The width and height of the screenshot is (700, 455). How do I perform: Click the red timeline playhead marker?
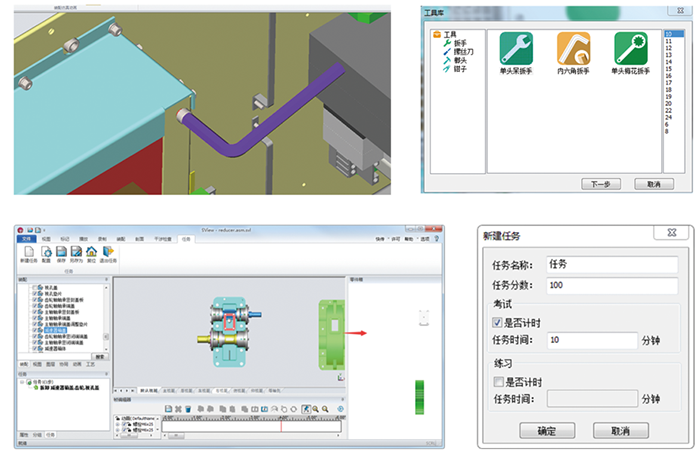[x=281, y=426]
